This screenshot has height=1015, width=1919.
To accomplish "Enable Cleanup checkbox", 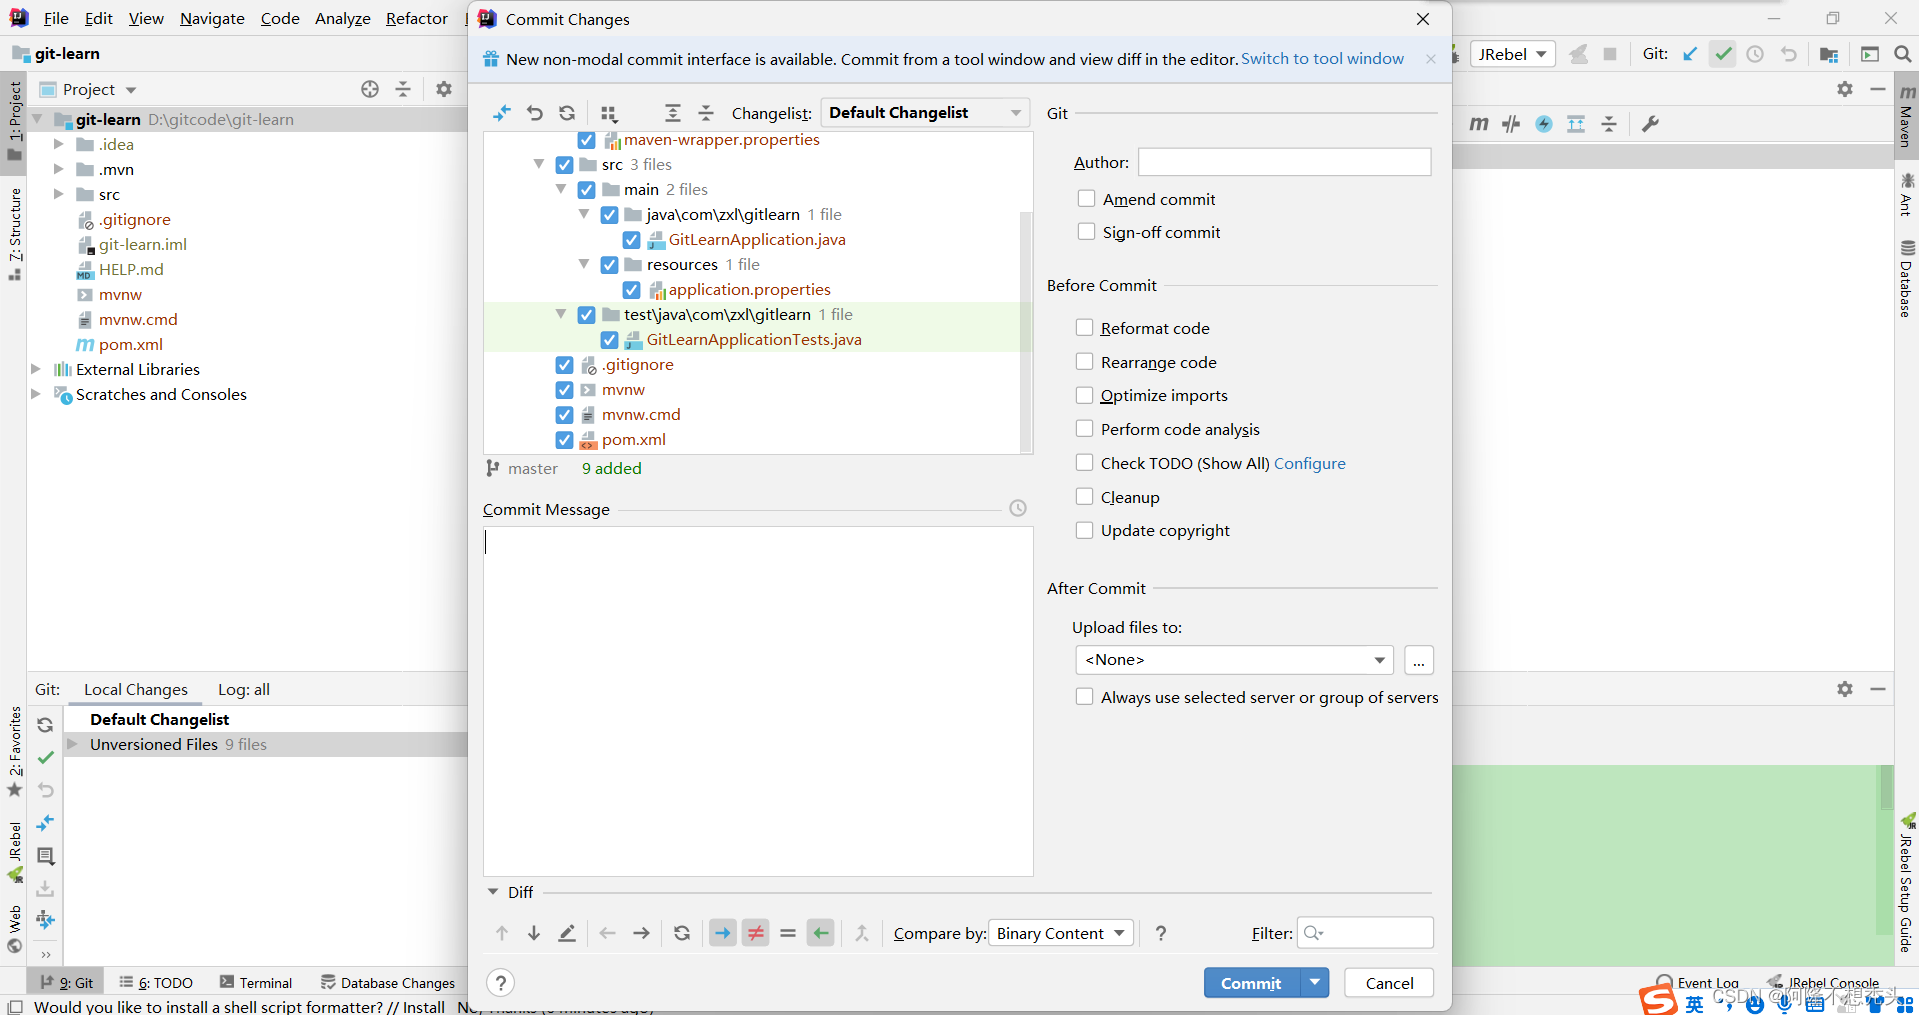I will pyautogui.click(x=1084, y=496).
